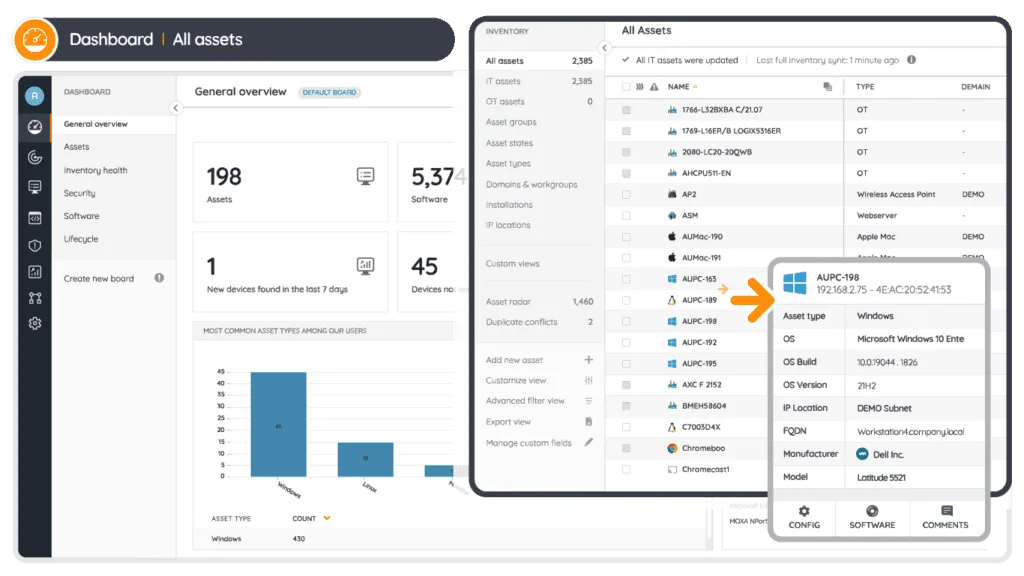Tick the checkbox for AUMac-190 row
The image size is (1024, 576).
tap(626, 237)
